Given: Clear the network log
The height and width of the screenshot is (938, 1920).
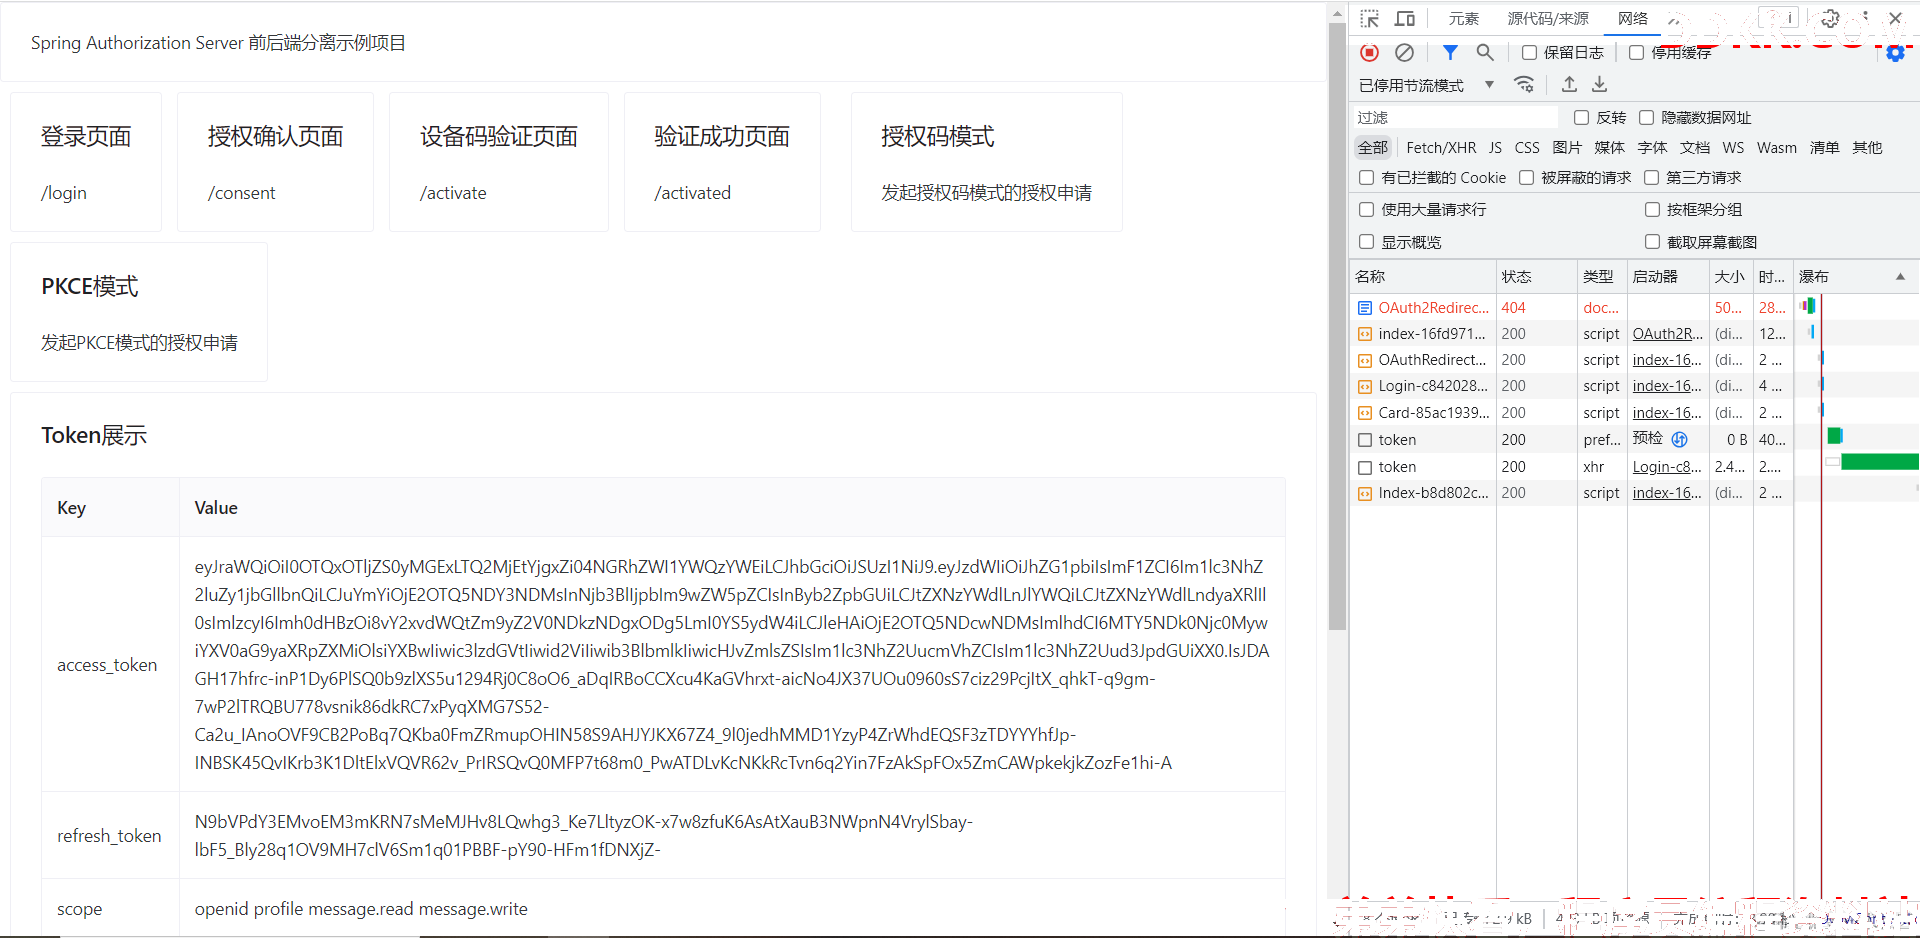Looking at the screenshot, I should click(x=1405, y=53).
